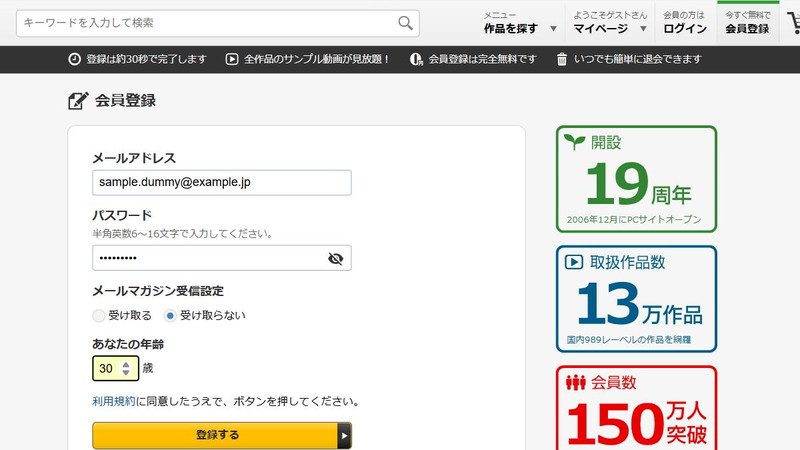
Task: Submit with the 登録する button
Action: tap(221, 435)
